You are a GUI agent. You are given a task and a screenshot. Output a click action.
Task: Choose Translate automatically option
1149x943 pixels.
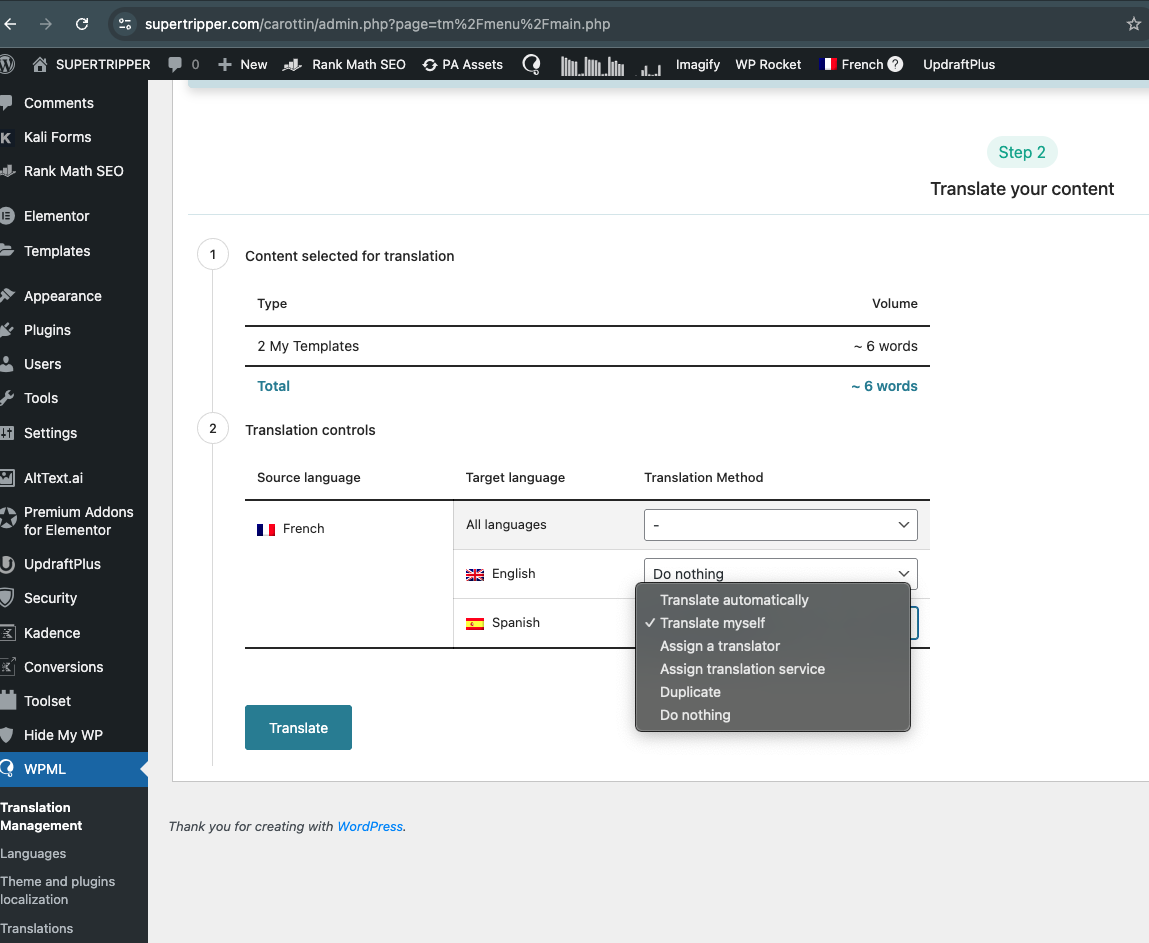point(772,600)
